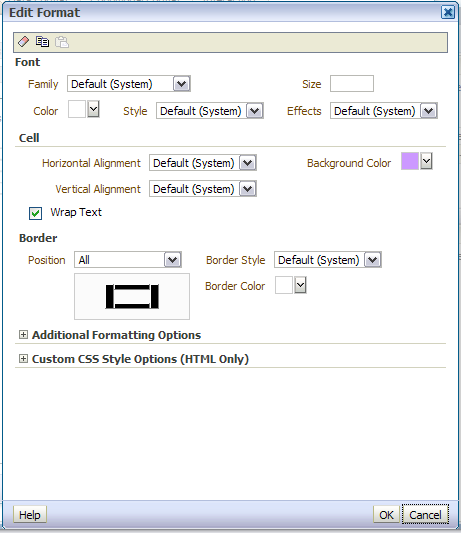This screenshot has height=533, width=461.
Task: Click the Paste Cell Format icon
Action: pyautogui.click(x=62, y=42)
